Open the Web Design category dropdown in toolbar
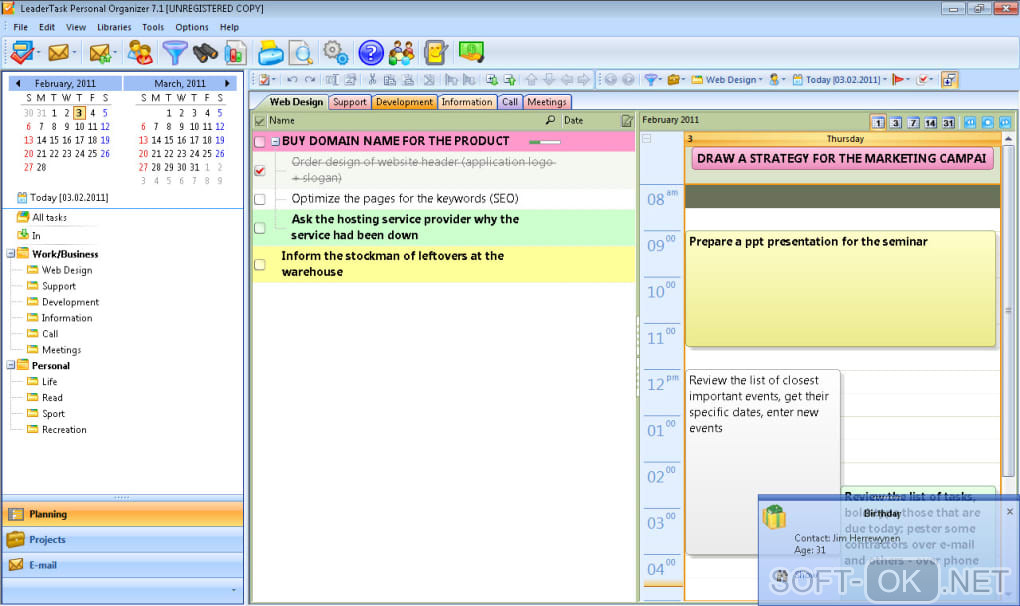 tap(727, 79)
